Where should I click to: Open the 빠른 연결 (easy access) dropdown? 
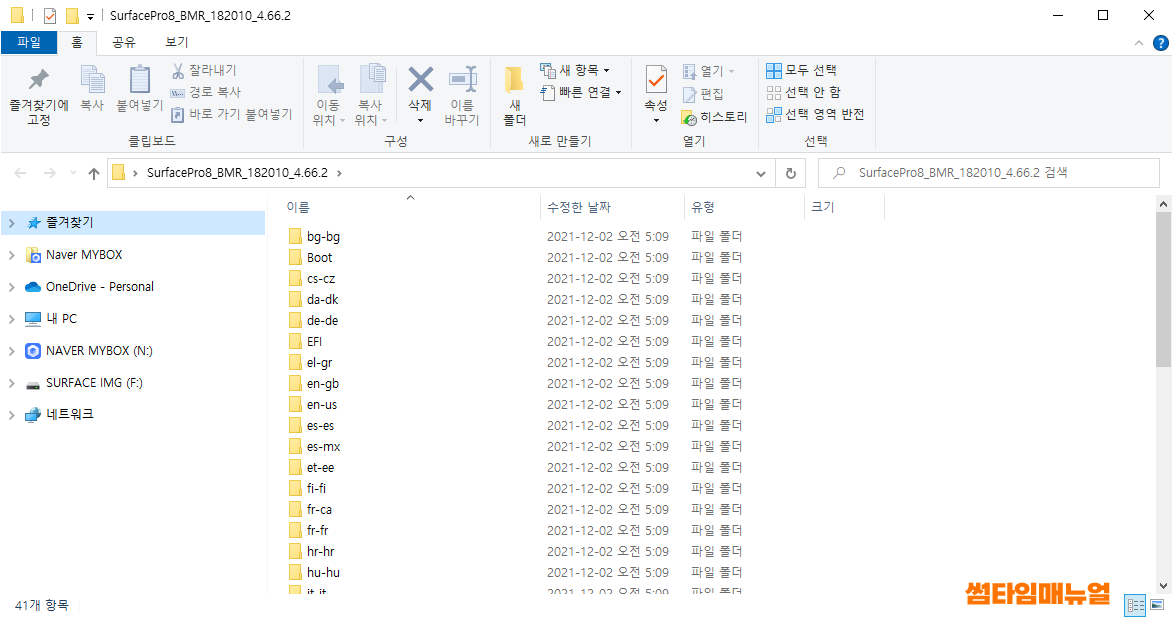click(x=581, y=92)
